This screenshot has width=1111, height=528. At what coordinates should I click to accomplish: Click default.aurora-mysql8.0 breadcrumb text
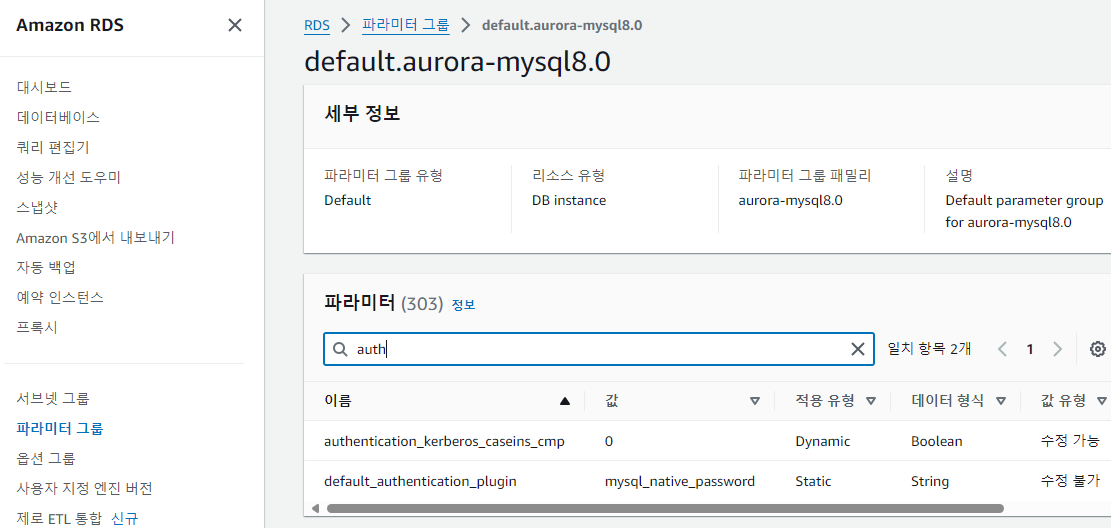pyautogui.click(x=562, y=26)
